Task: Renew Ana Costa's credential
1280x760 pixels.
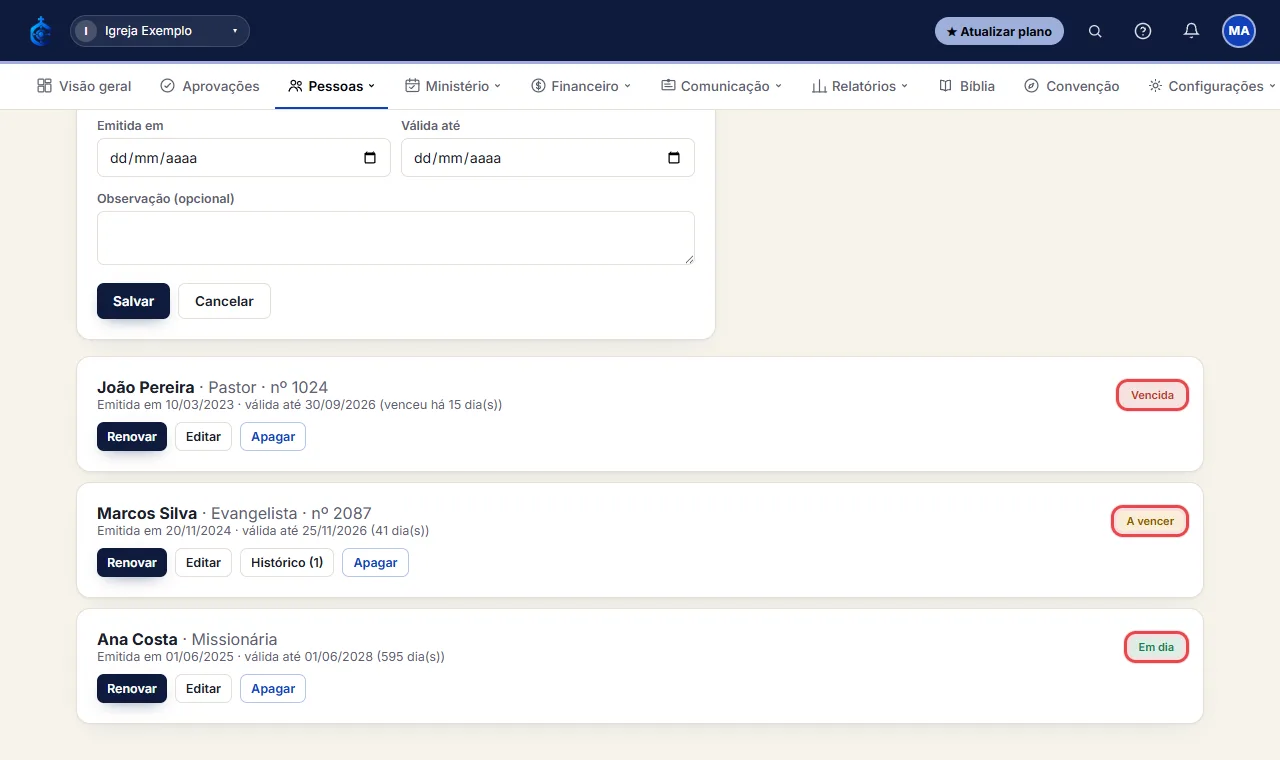Action: click(x=132, y=689)
